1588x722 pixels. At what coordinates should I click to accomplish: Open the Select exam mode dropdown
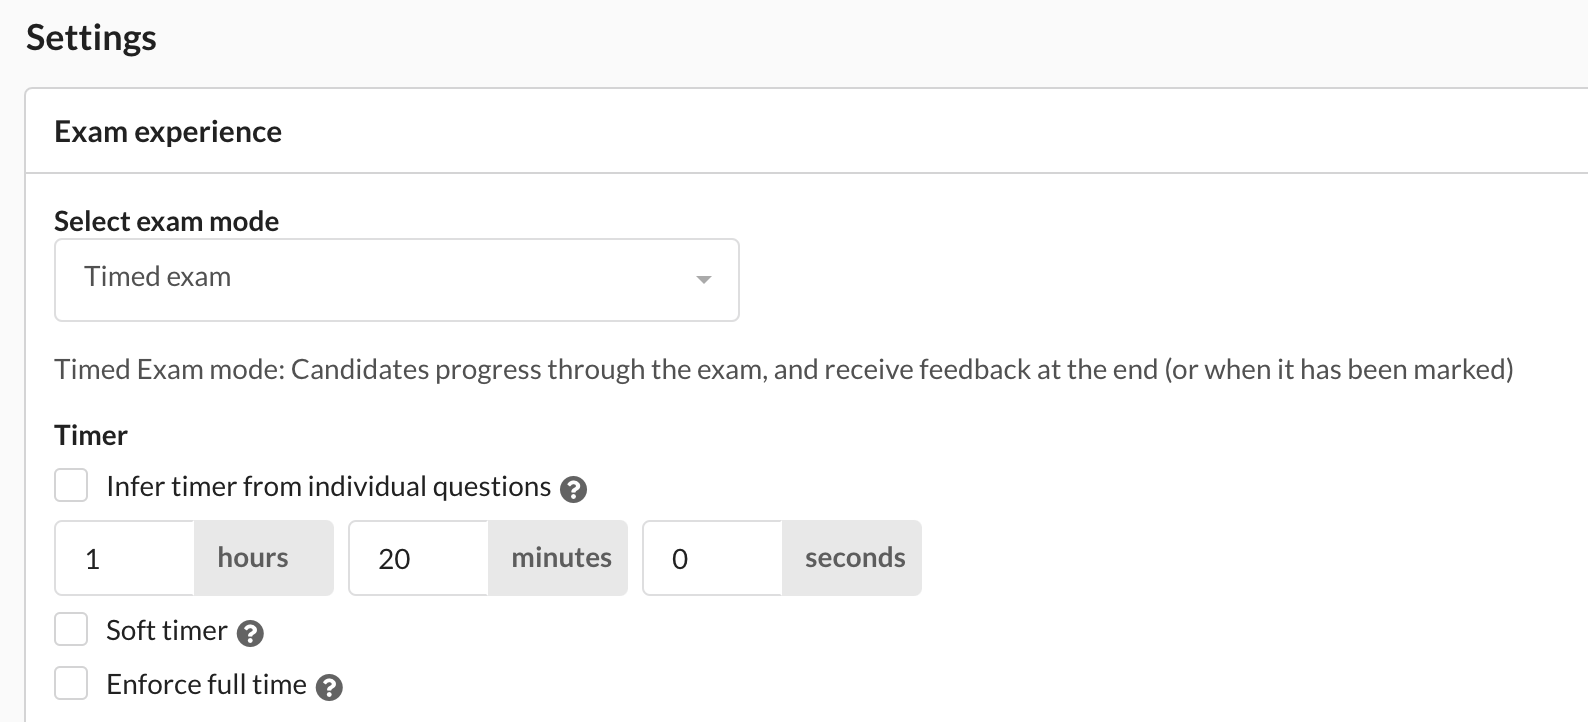coord(396,280)
